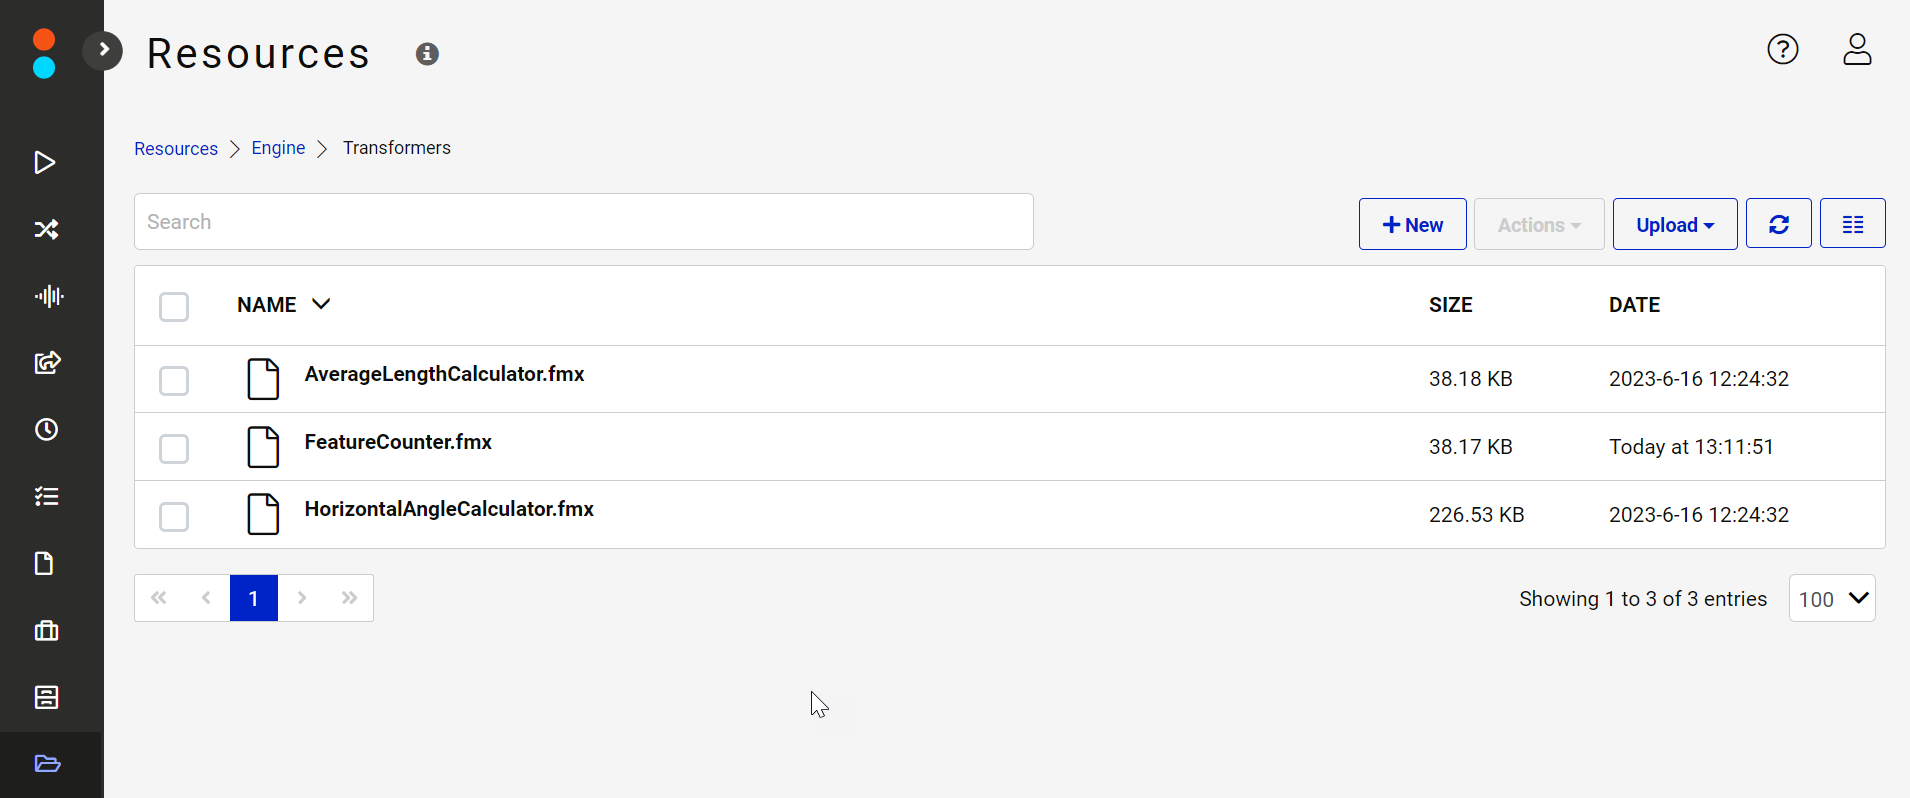Open HorizontalAngleCalculator.fmx file name
This screenshot has width=1910, height=798.
(x=449, y=509)
